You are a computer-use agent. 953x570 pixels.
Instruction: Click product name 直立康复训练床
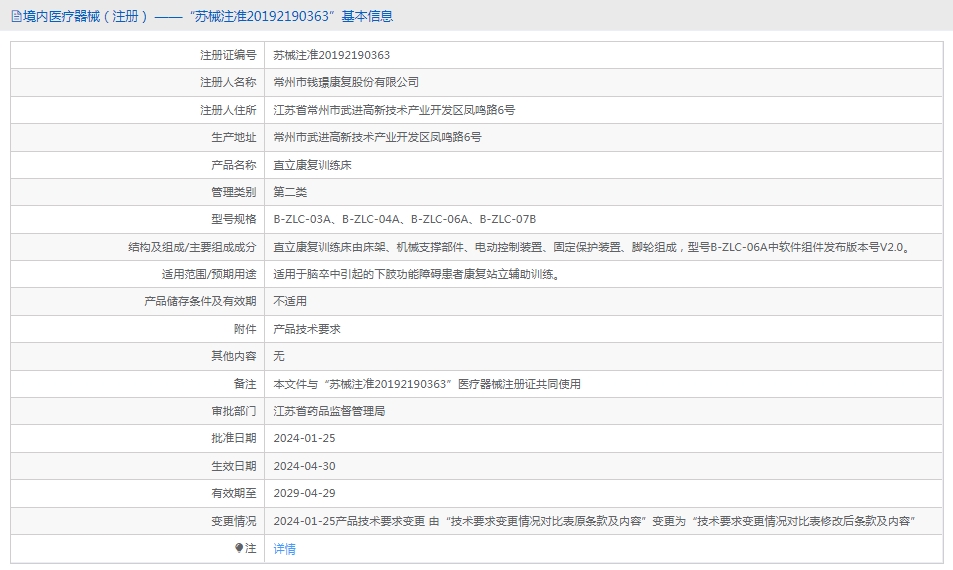312,165
